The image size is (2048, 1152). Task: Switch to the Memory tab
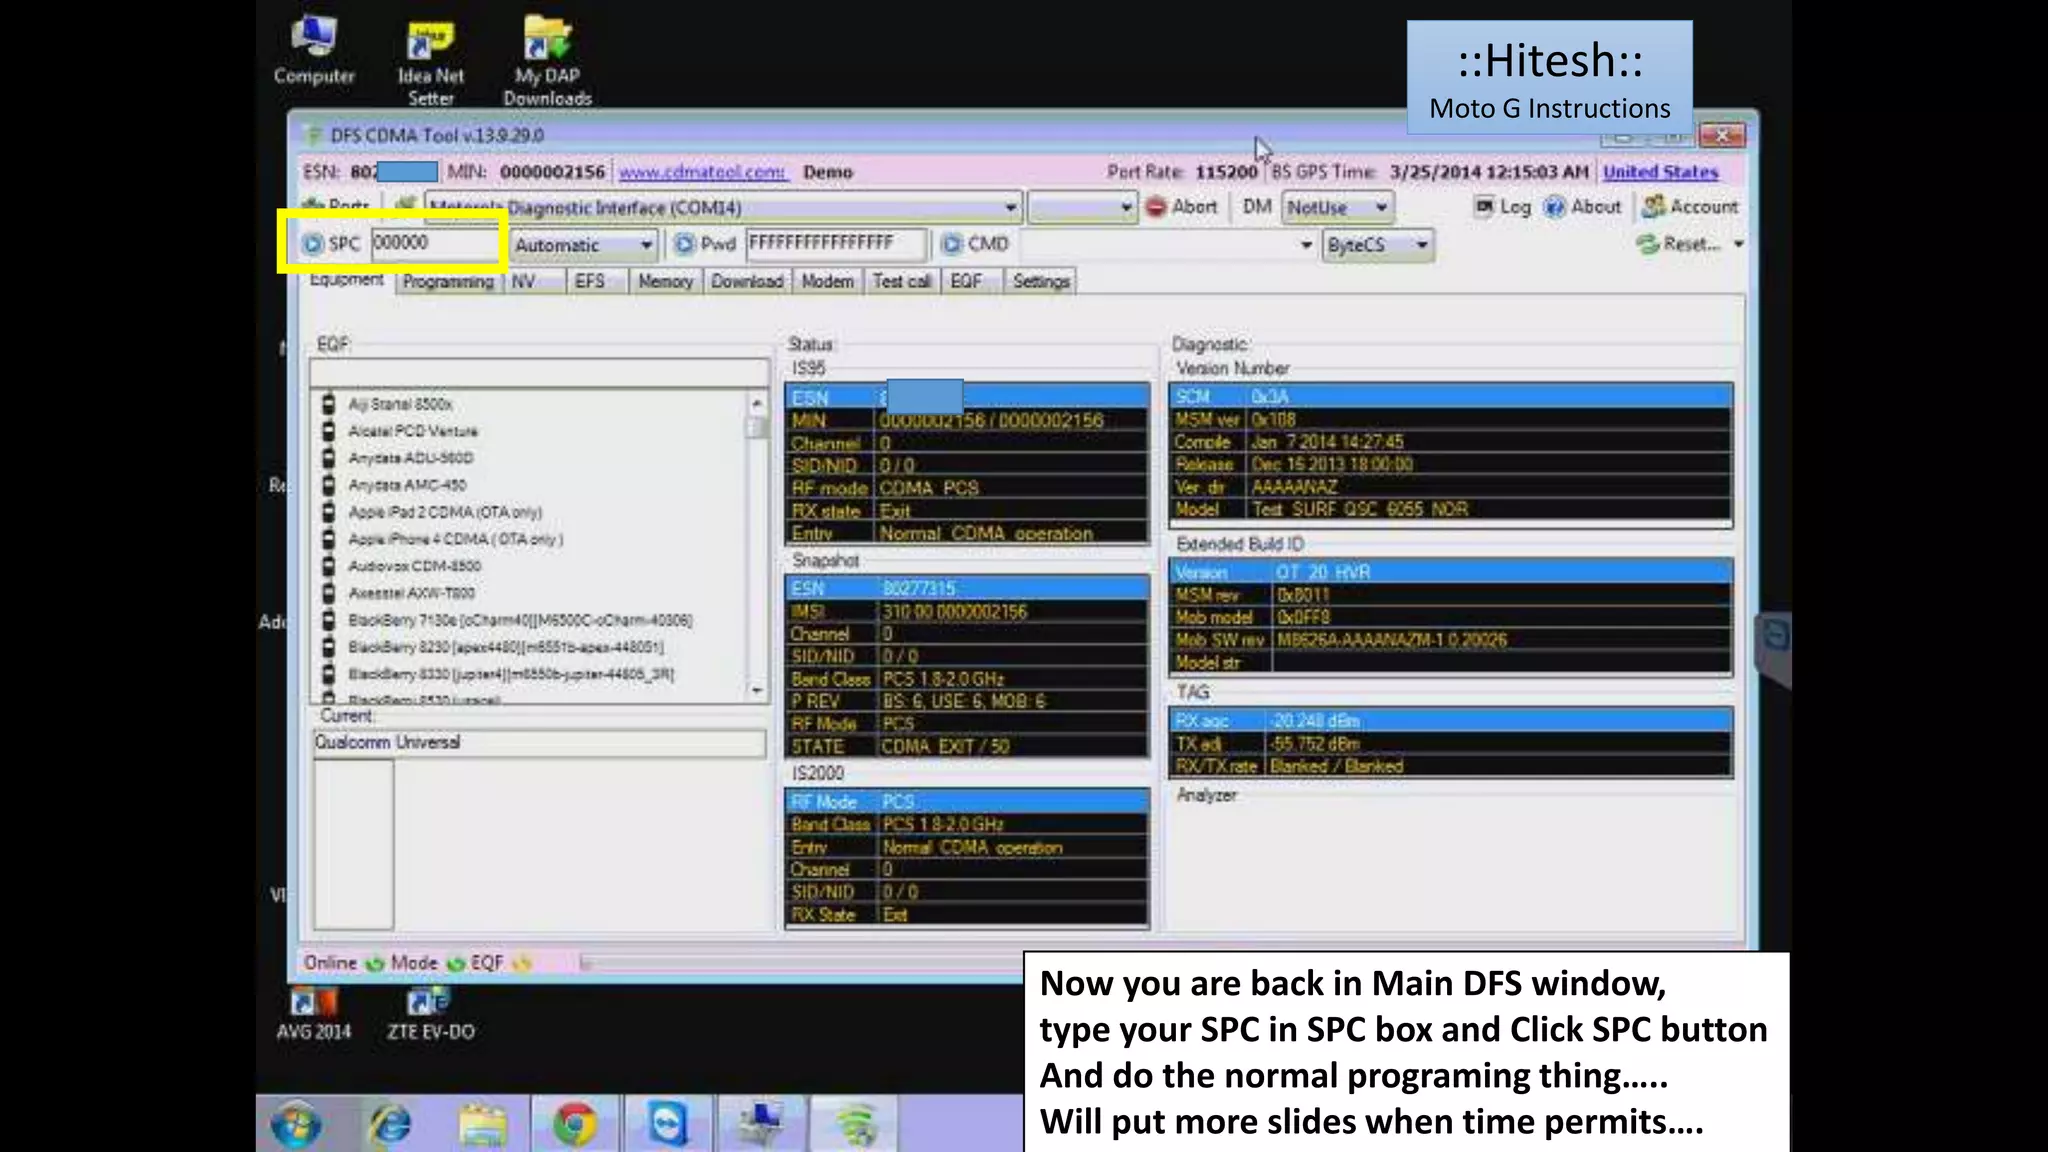(x=665, y=282)
